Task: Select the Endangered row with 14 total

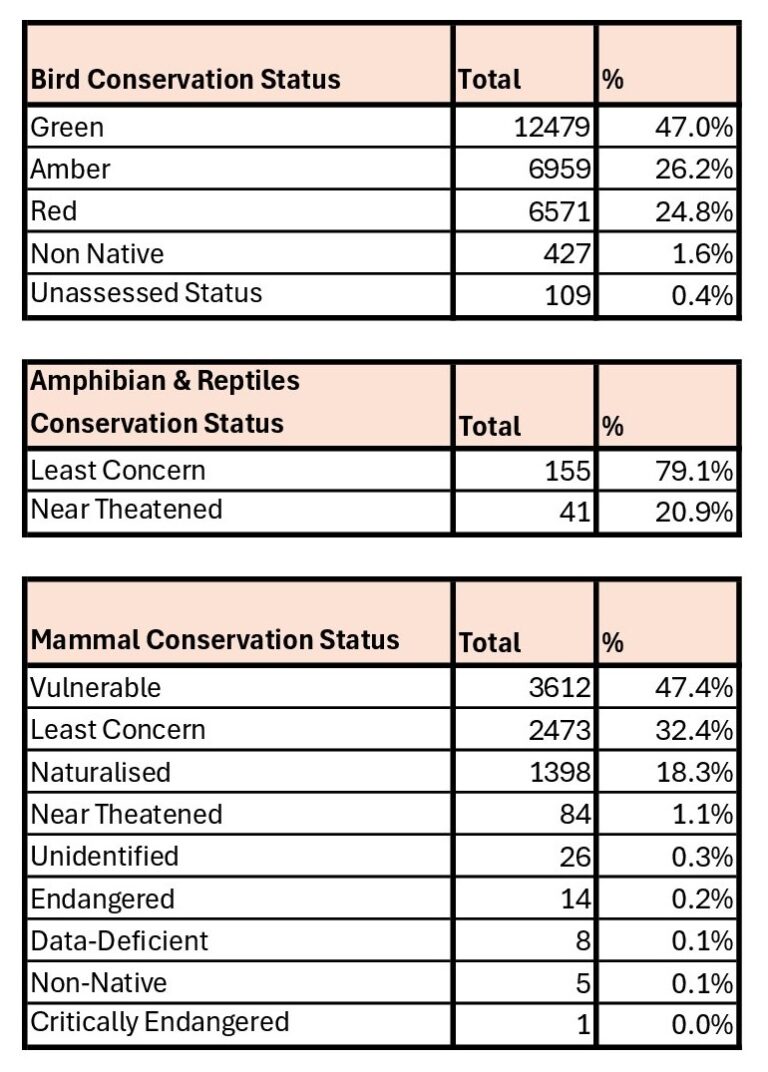Action: coord(102,899)
